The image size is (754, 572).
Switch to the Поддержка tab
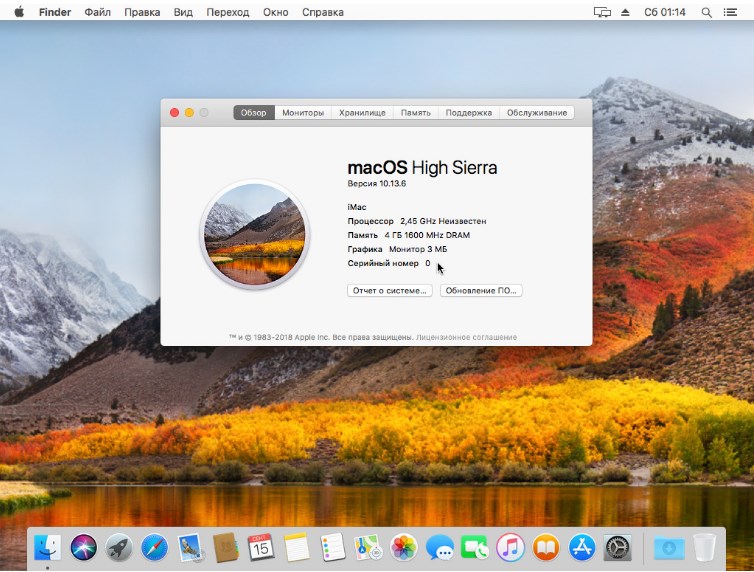(x=468, y=112)
